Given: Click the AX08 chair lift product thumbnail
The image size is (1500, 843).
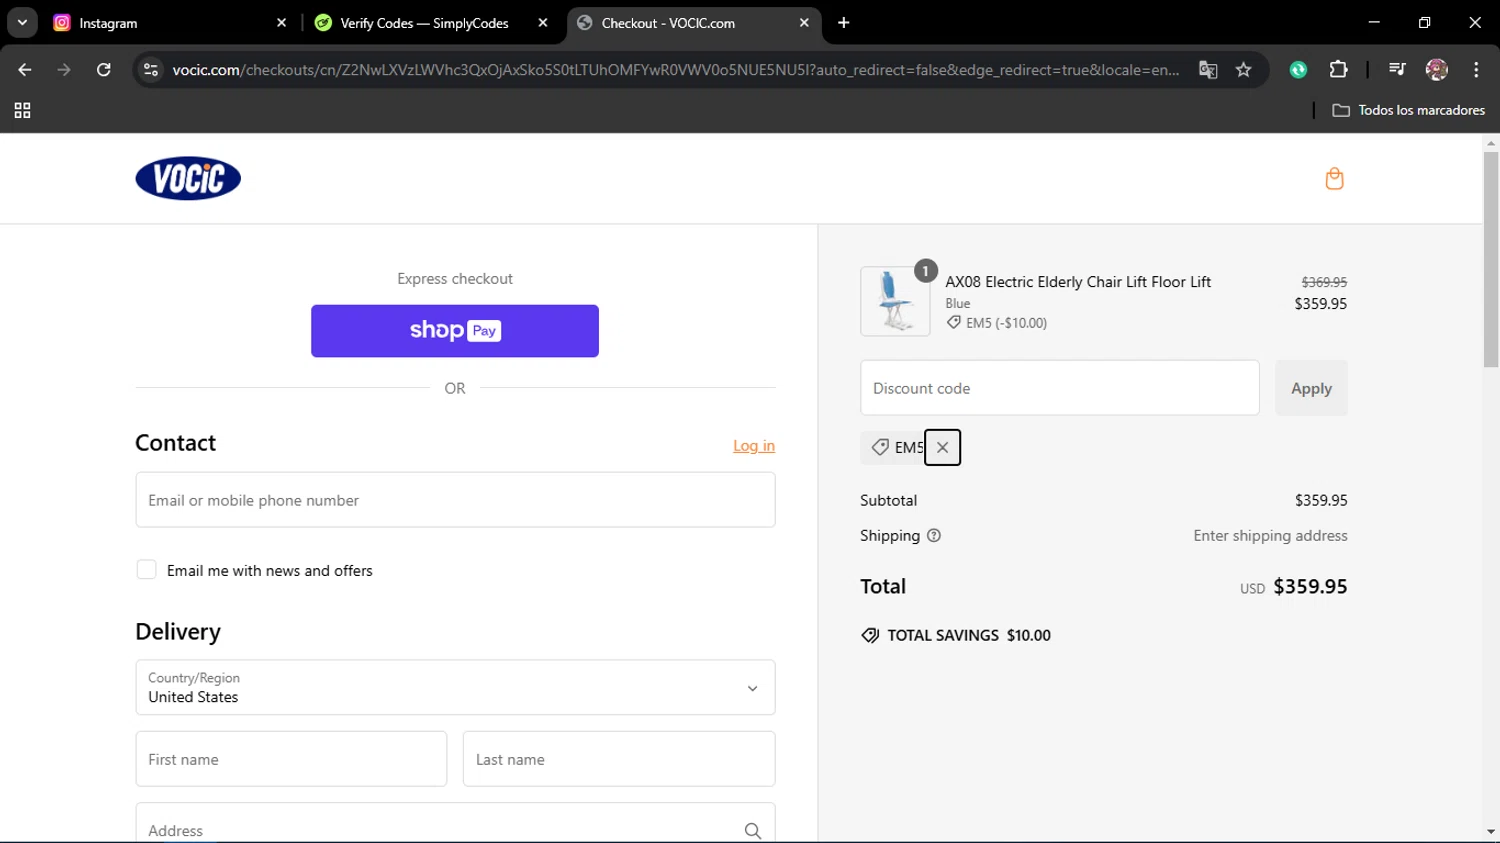Looking at the screenshot, I should [895, 301].
